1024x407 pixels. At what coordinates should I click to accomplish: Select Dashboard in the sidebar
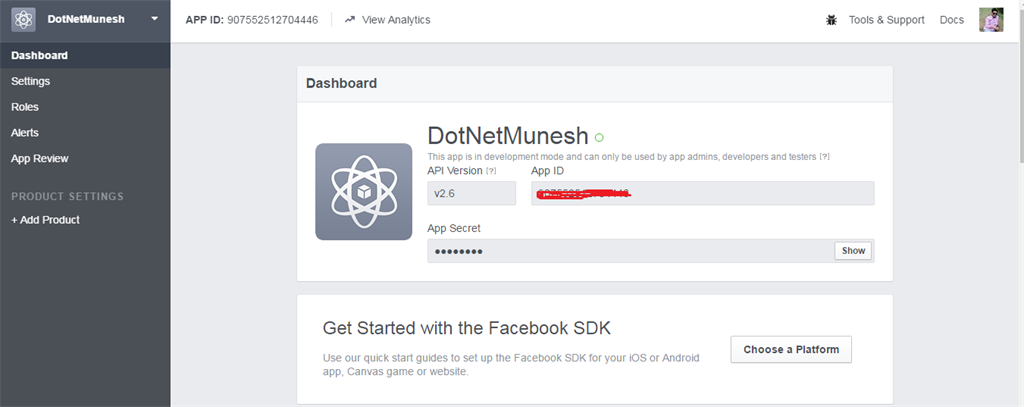click(x=39, y=55)
